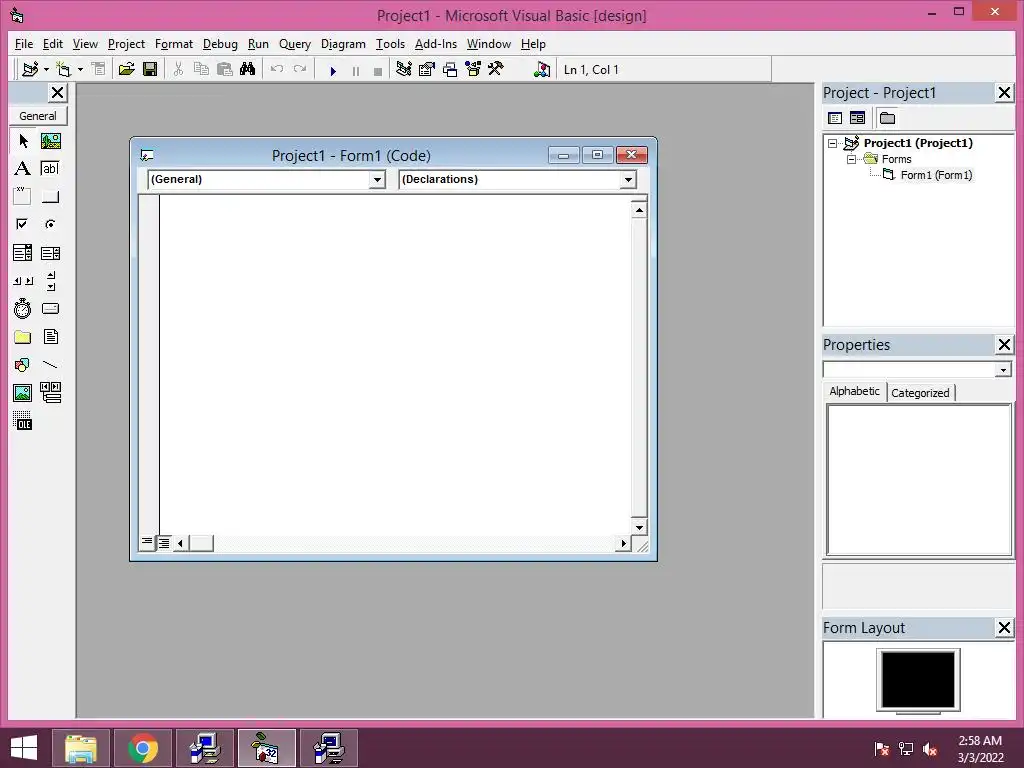Open the Tools menu
The image size is (1024, 768).
[x=390, y=44]
